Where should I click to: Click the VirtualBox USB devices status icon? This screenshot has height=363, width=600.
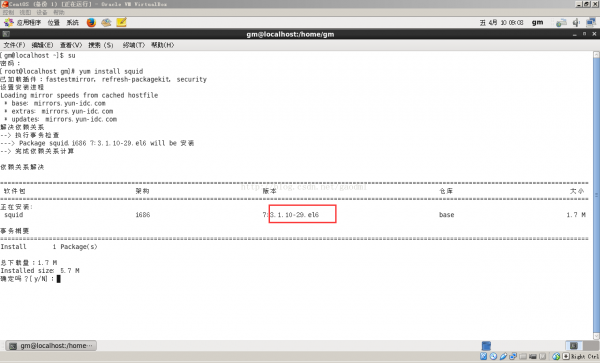point(503,356)
